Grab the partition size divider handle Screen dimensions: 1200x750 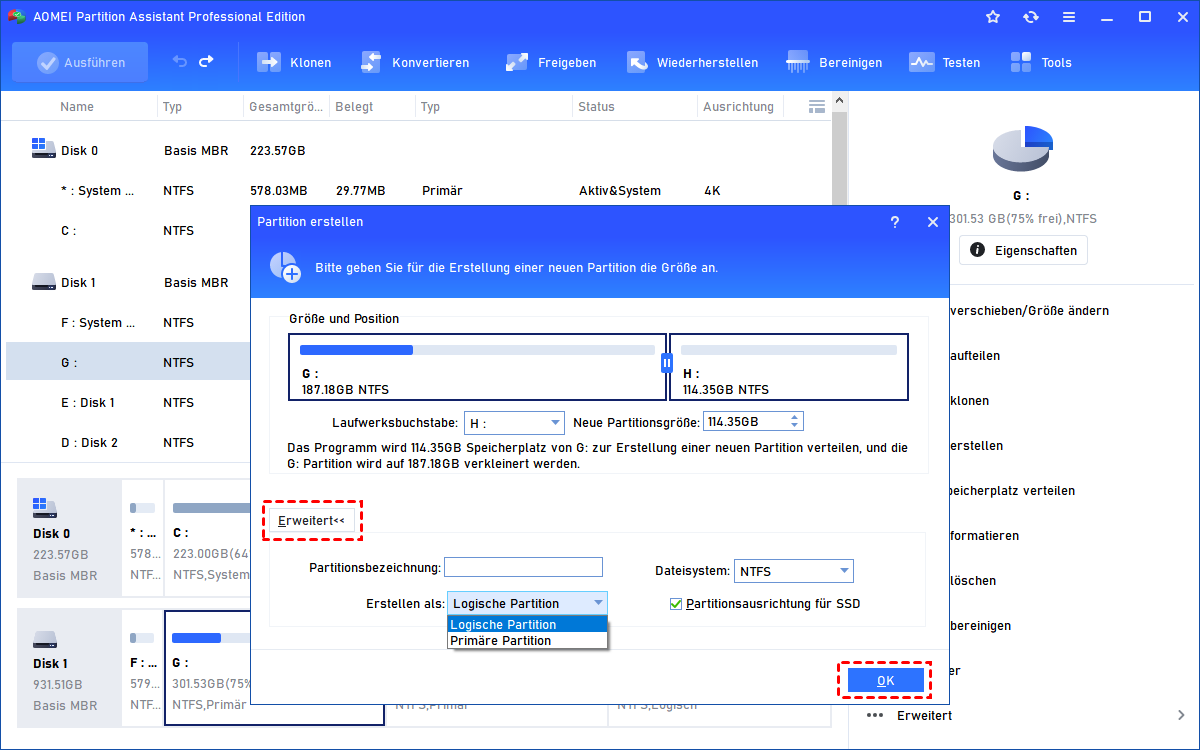[x=667, y=362]
